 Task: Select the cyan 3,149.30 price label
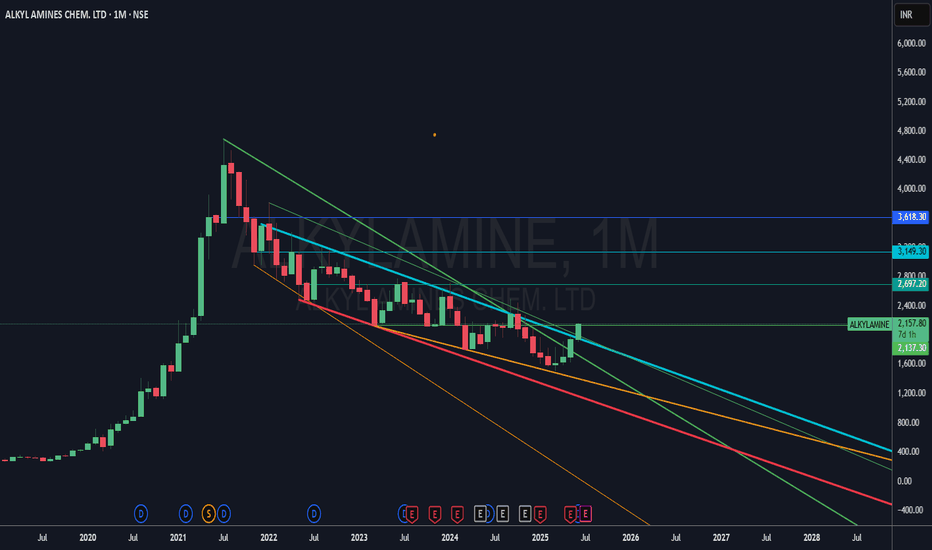click(x=911, y=252)
